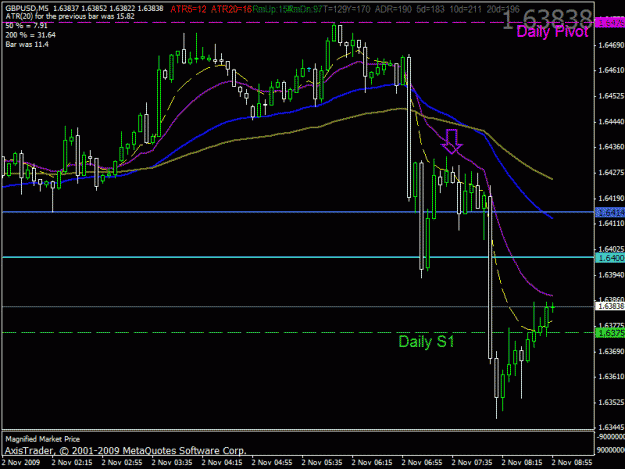Click the 1.64275 price axis label

[611, 173]
